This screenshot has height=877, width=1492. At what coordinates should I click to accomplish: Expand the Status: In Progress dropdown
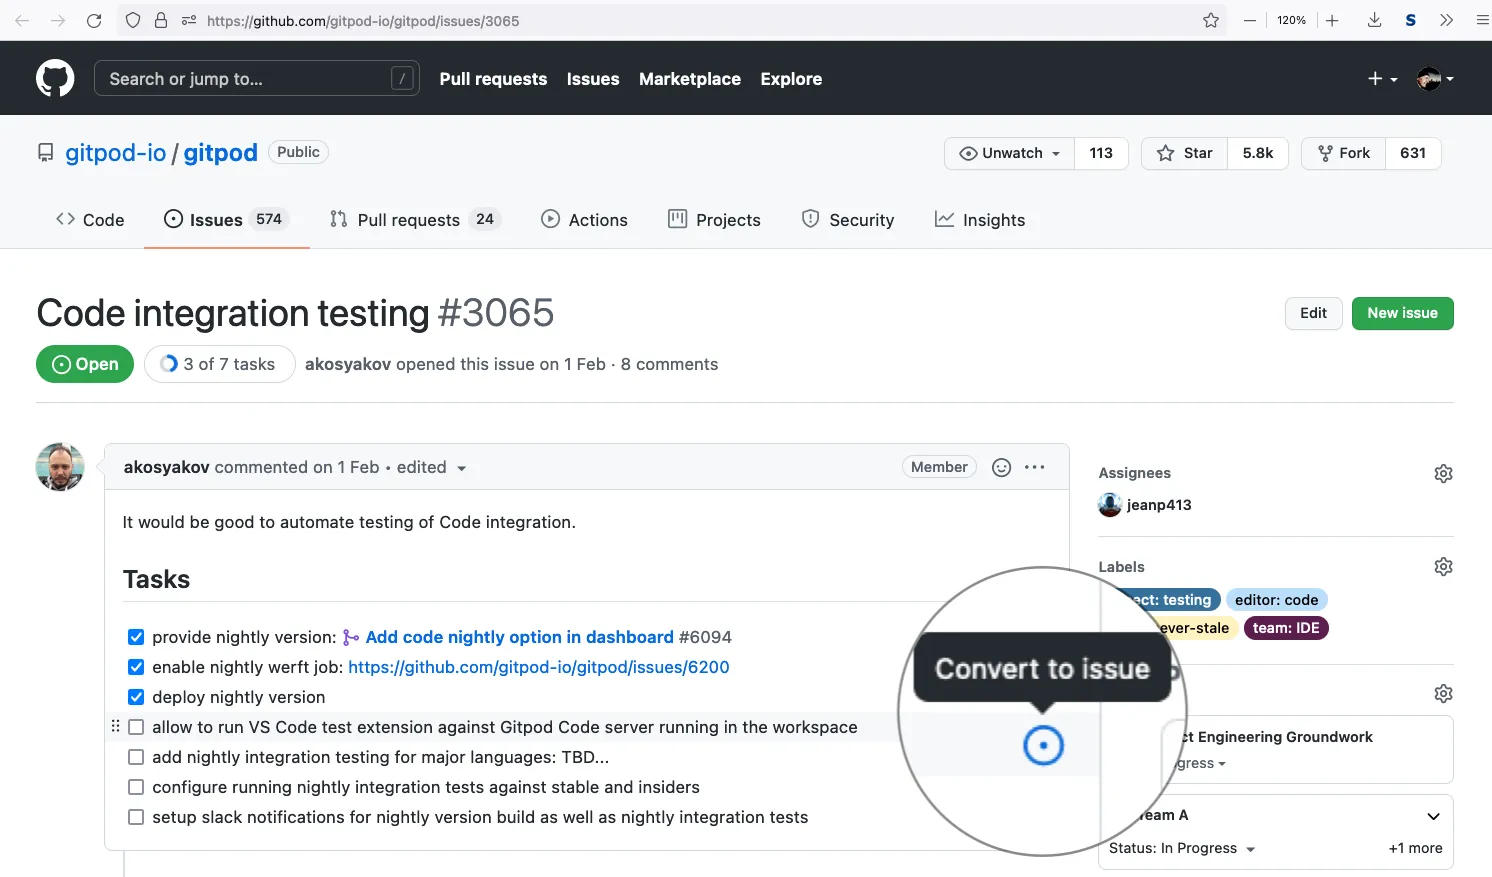[1181, 848]
